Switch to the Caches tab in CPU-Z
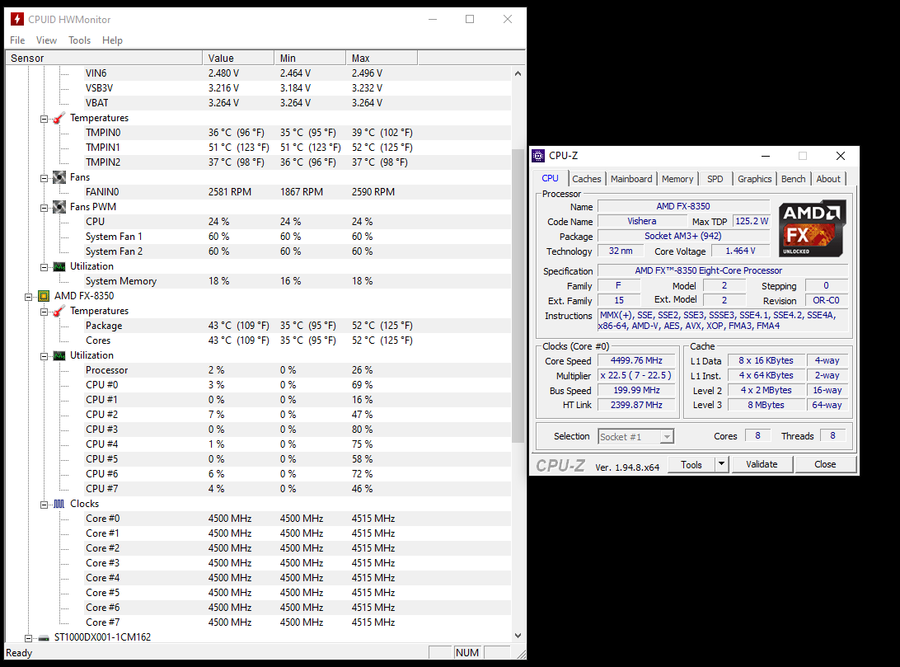This screenshot has height=667, width=900. (587, 179)
